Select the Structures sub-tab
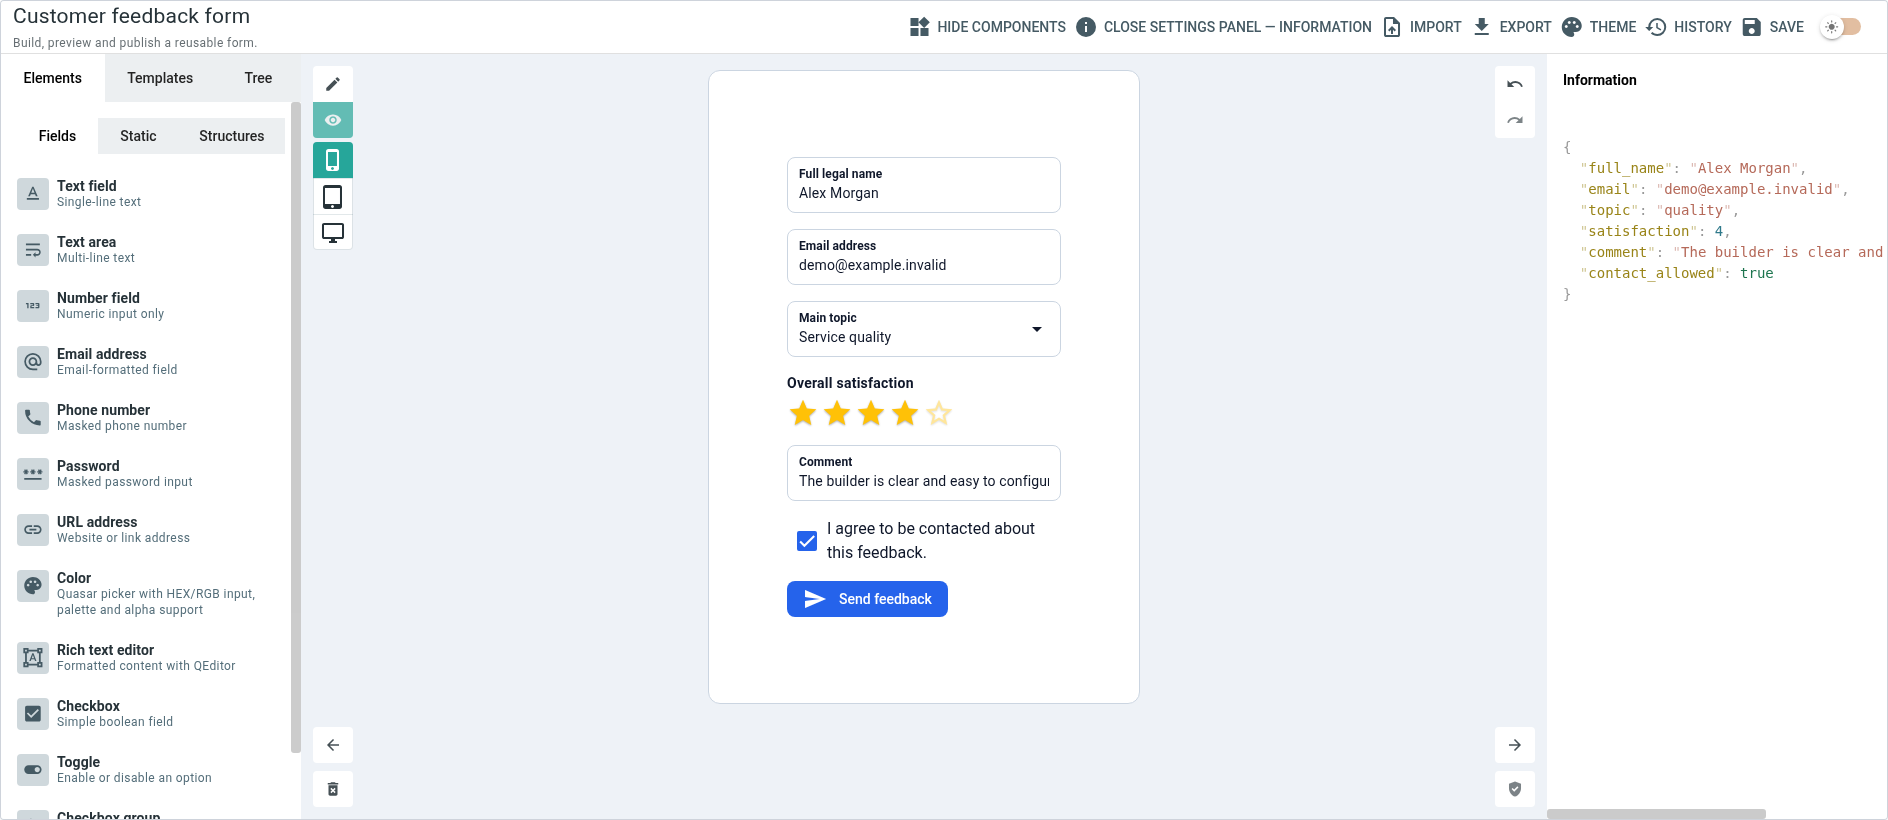 click(231, 136)
